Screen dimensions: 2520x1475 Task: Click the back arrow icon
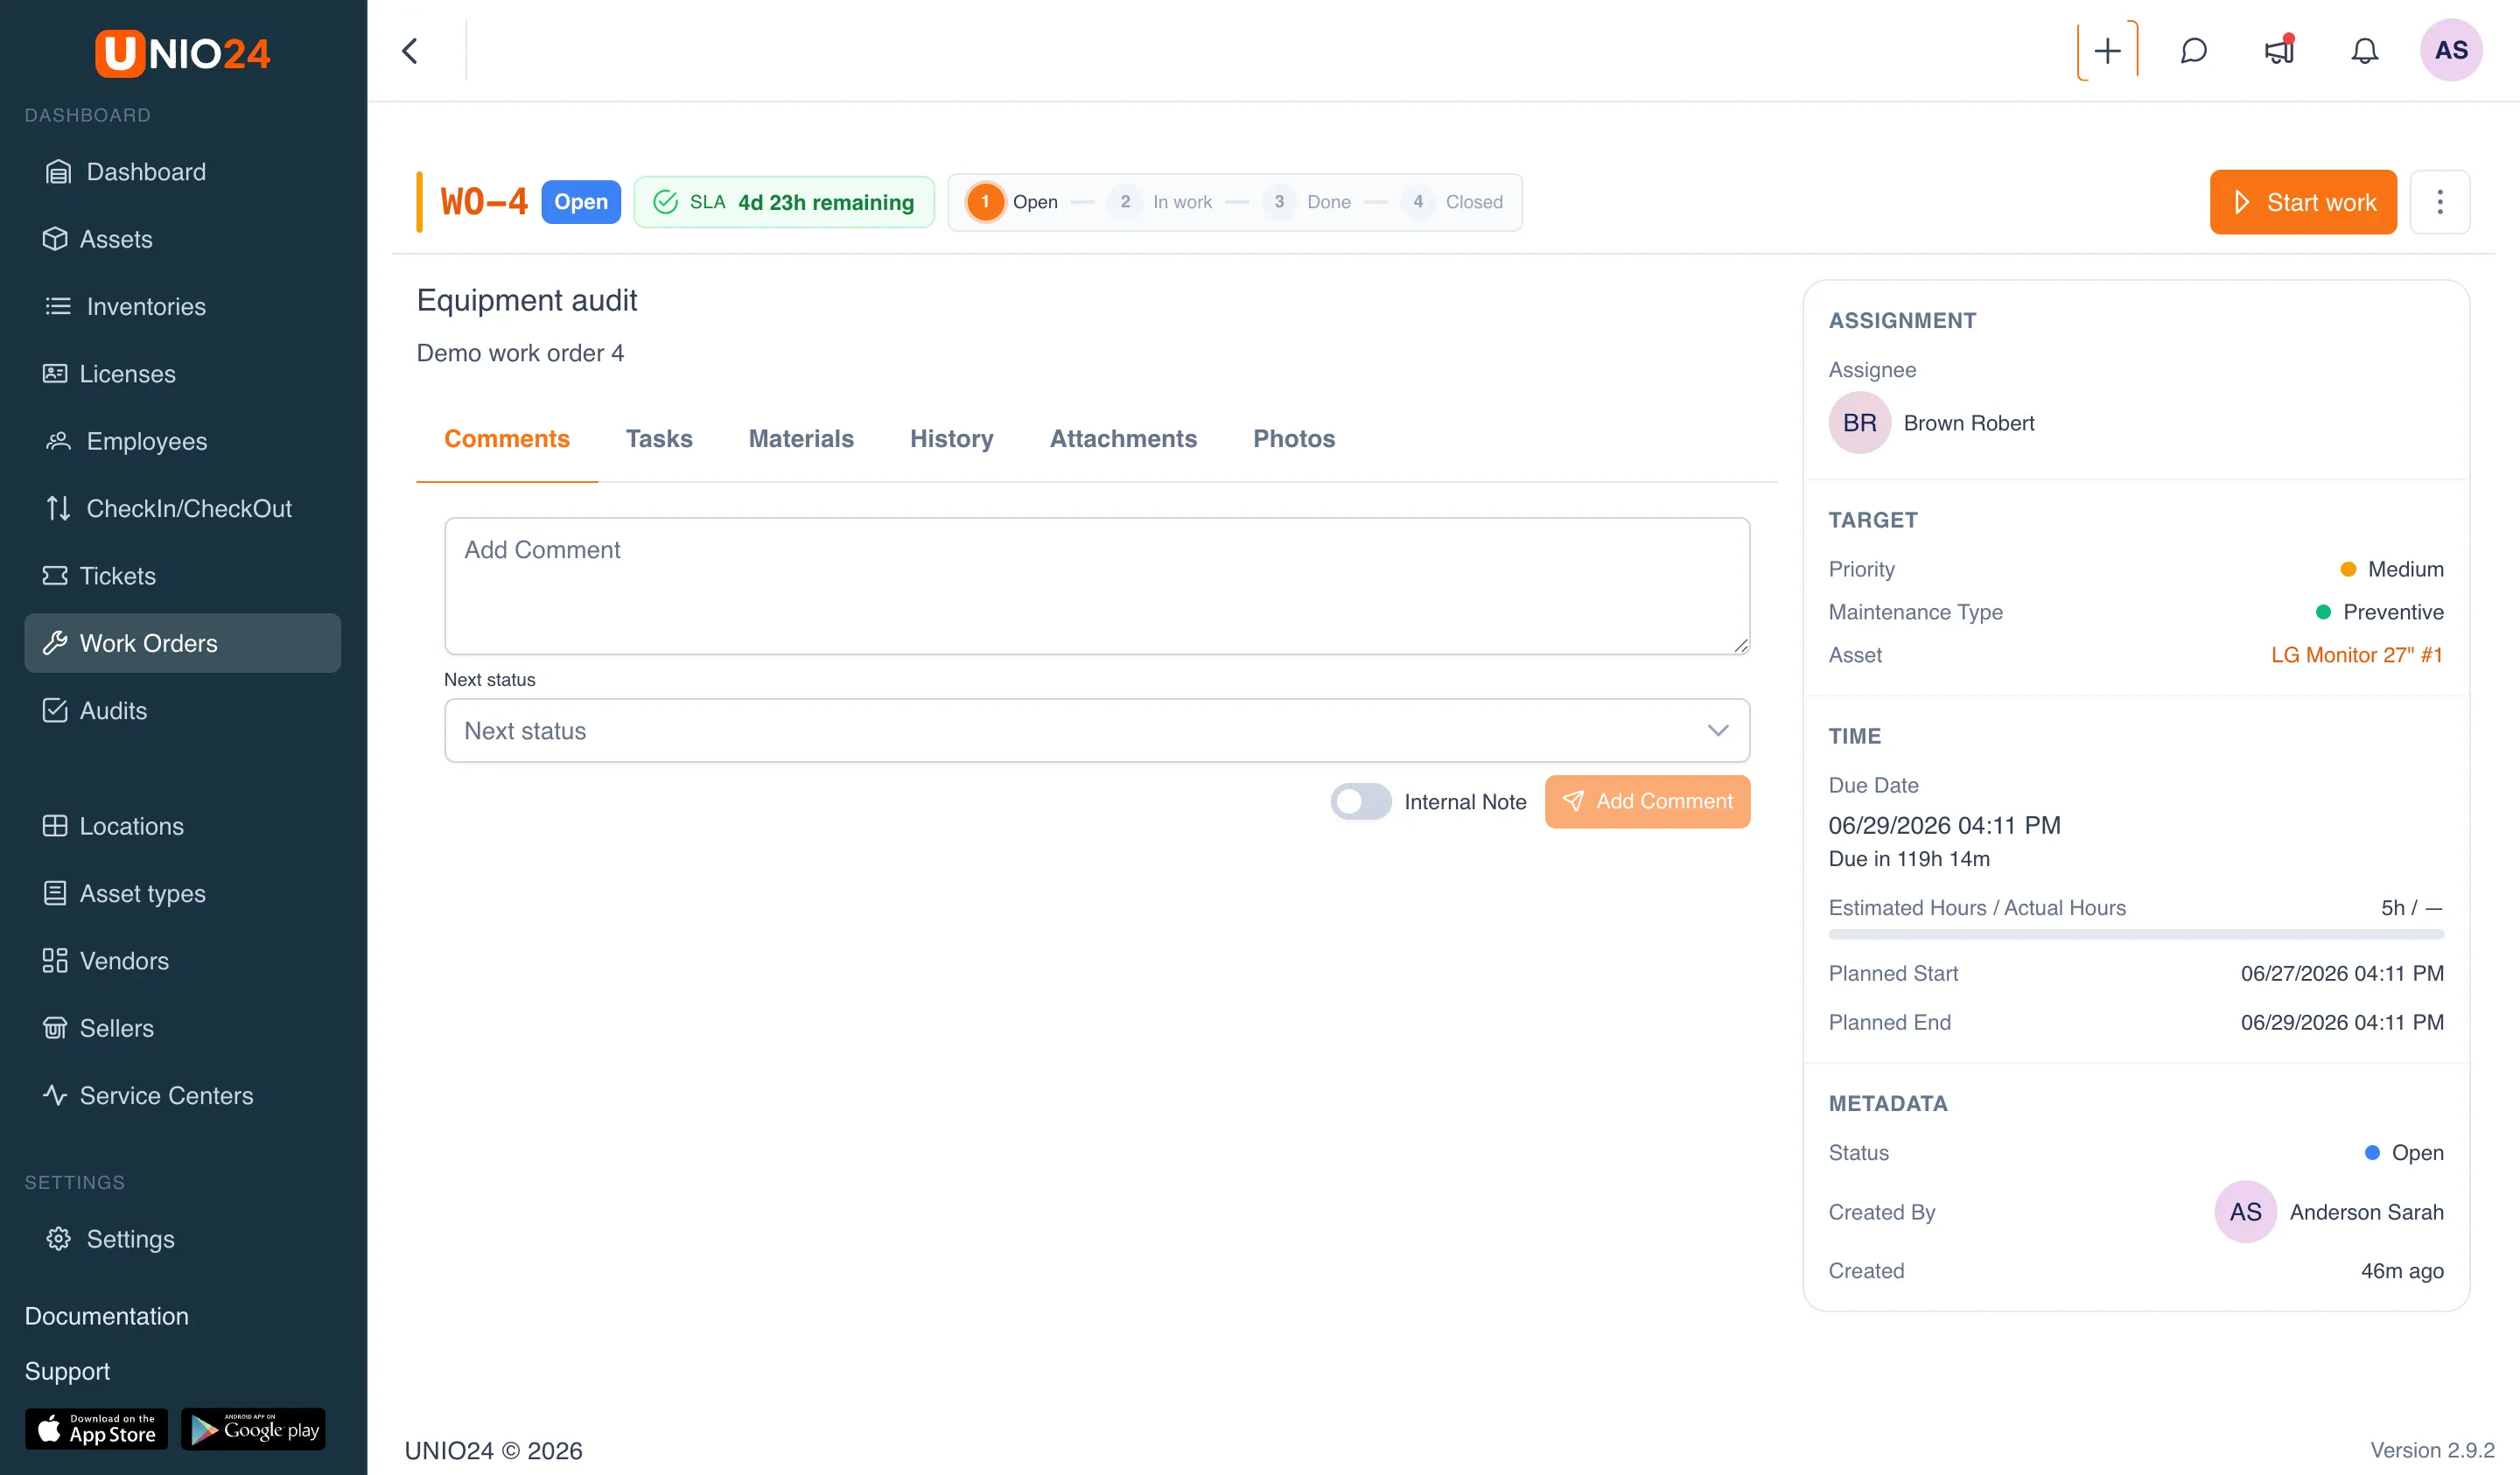(x=410, y=51)
